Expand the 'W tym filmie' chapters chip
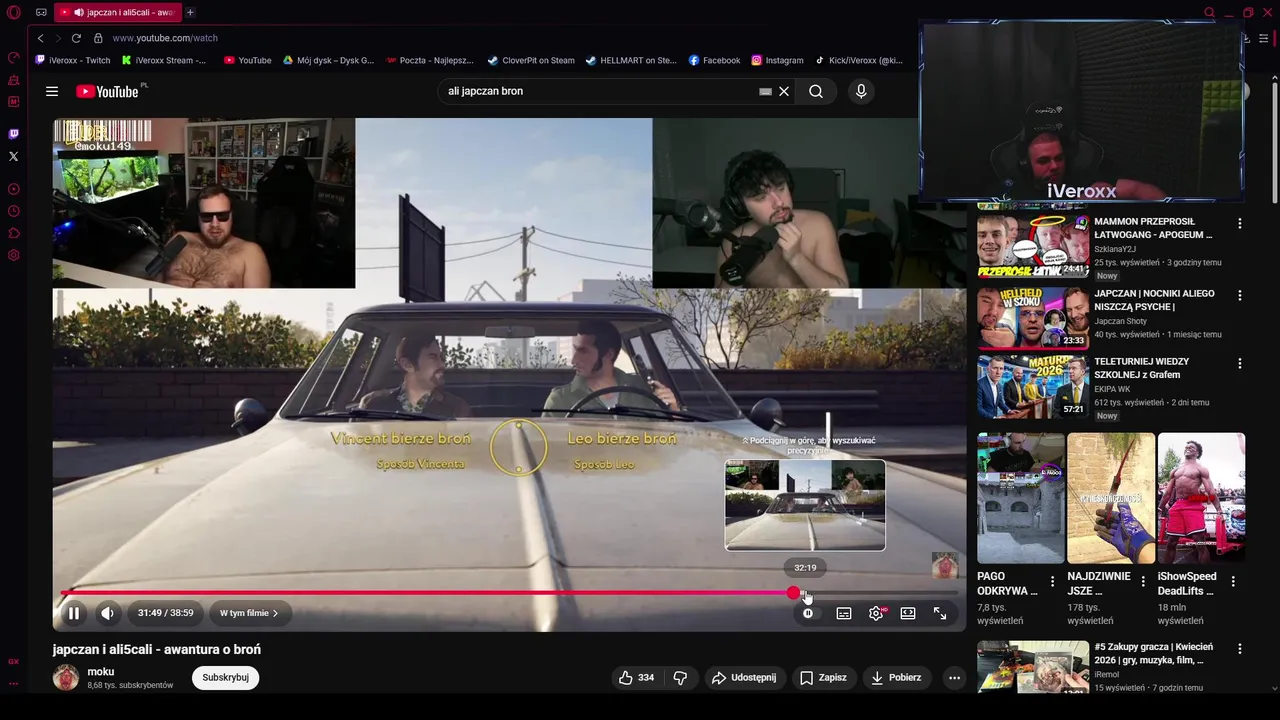1280x720 pixels. [x=249, y=613]
